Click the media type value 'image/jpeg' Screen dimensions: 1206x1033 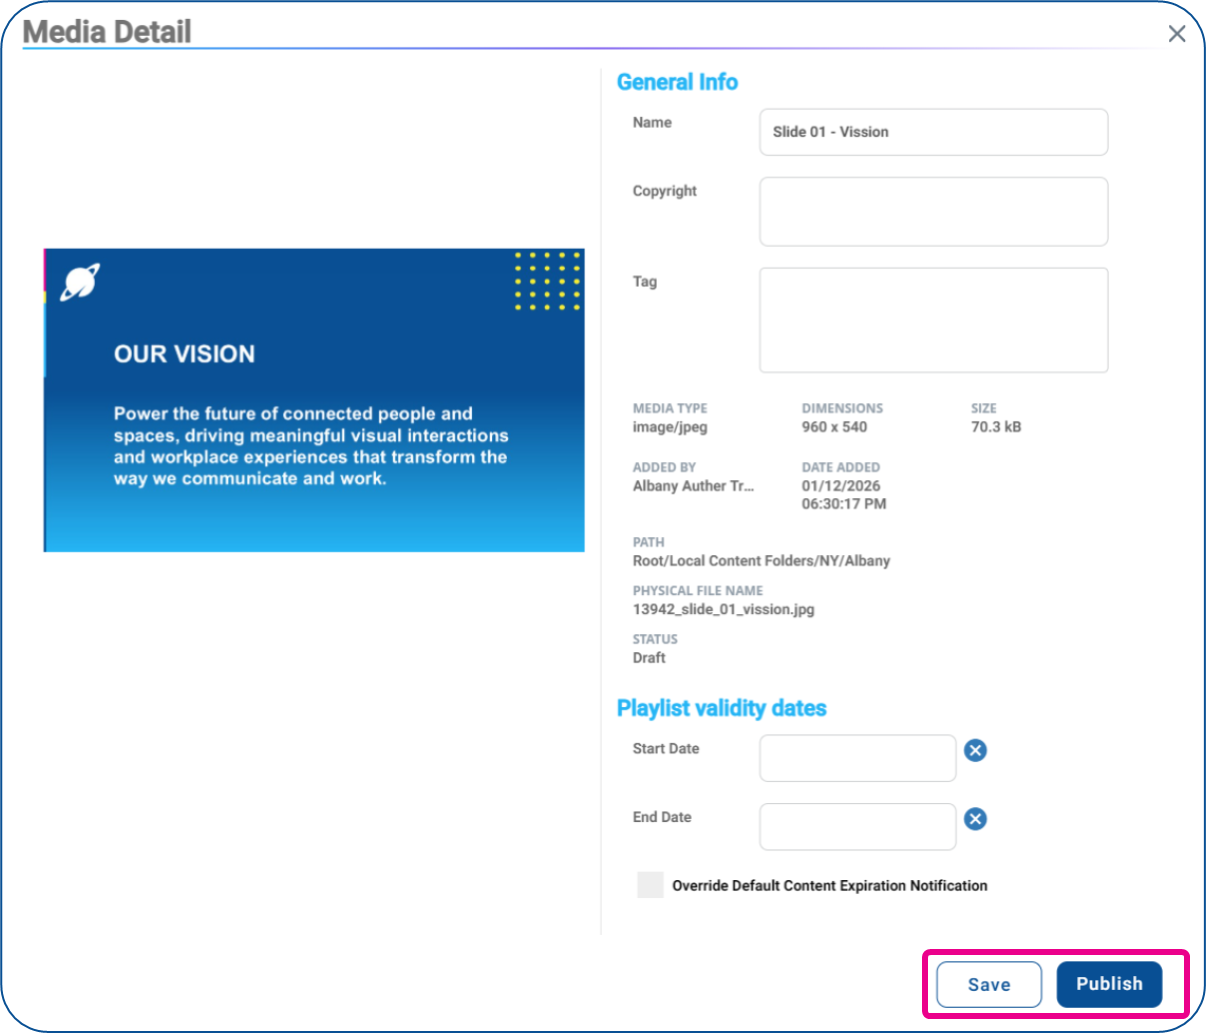click(670, 427)
